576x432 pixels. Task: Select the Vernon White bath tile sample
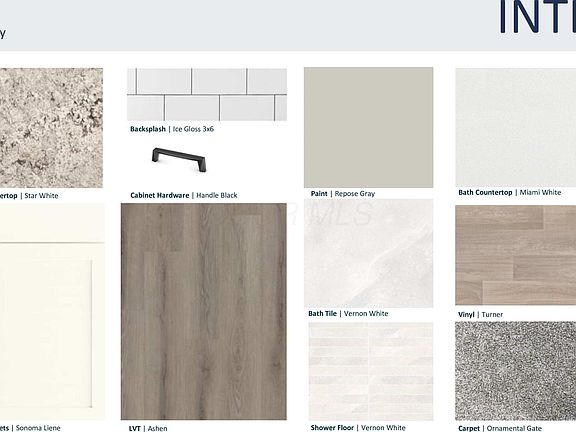click(x=368, y=253)
